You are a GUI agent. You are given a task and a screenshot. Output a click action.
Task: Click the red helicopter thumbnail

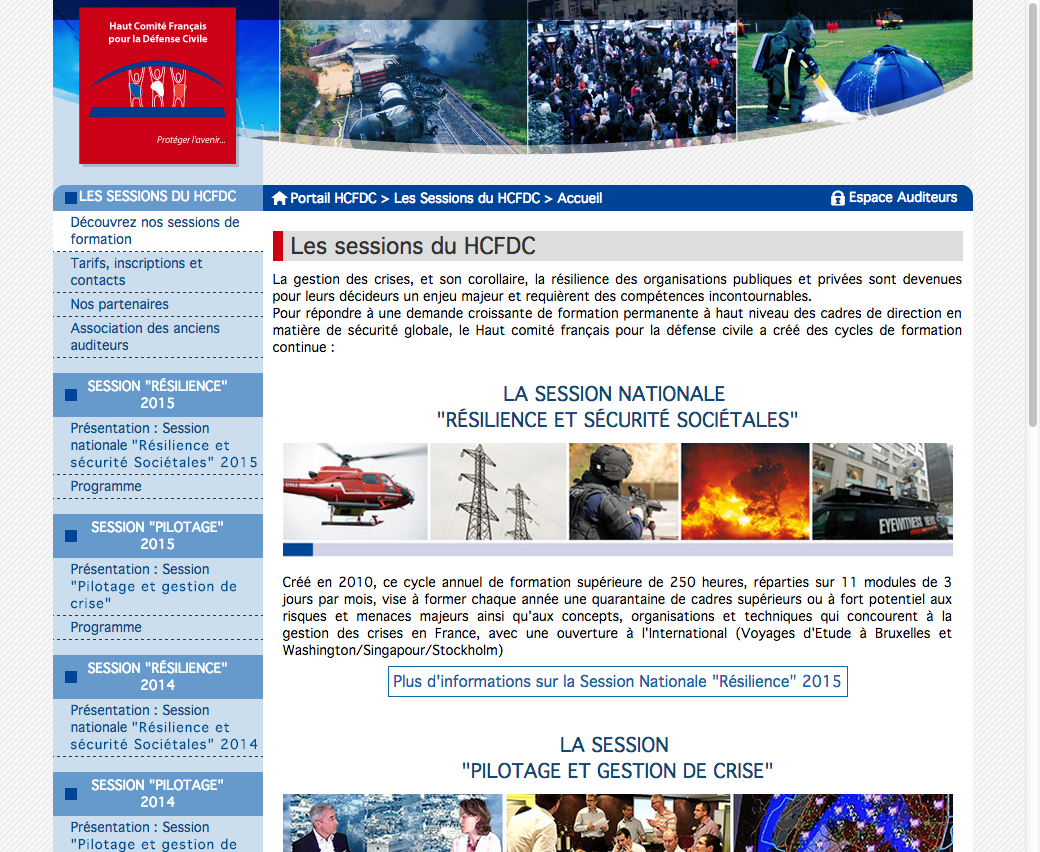356,491
